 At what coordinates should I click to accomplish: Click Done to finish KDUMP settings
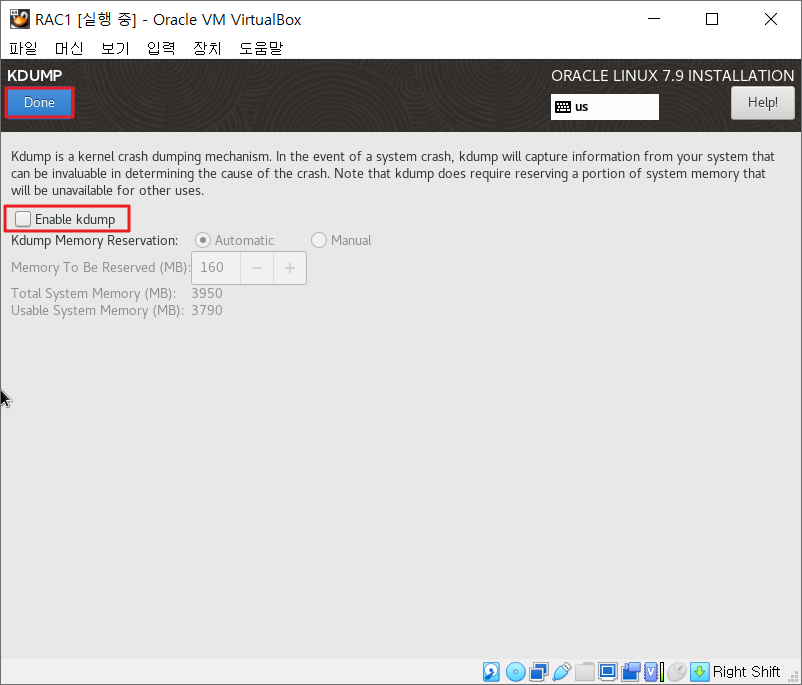click(x=39, y=102)
